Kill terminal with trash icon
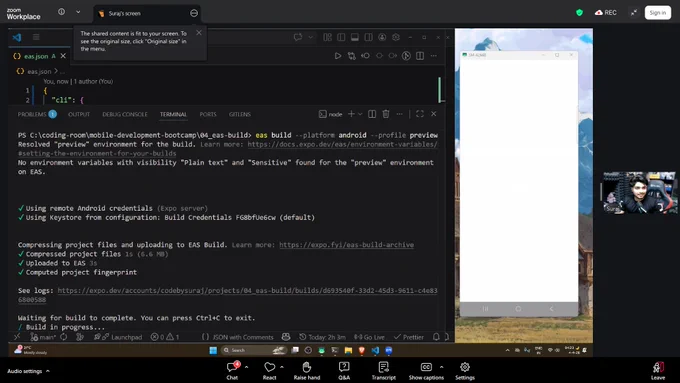The width and height of the screenshot is (680, 383). 386,114
